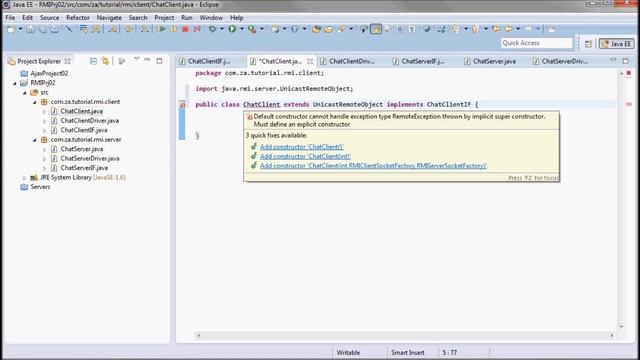Apply the constructor fix with RMIClientSocketFactory parameters
Viewport: 640px width, 360px height.
tap(373, 166)
